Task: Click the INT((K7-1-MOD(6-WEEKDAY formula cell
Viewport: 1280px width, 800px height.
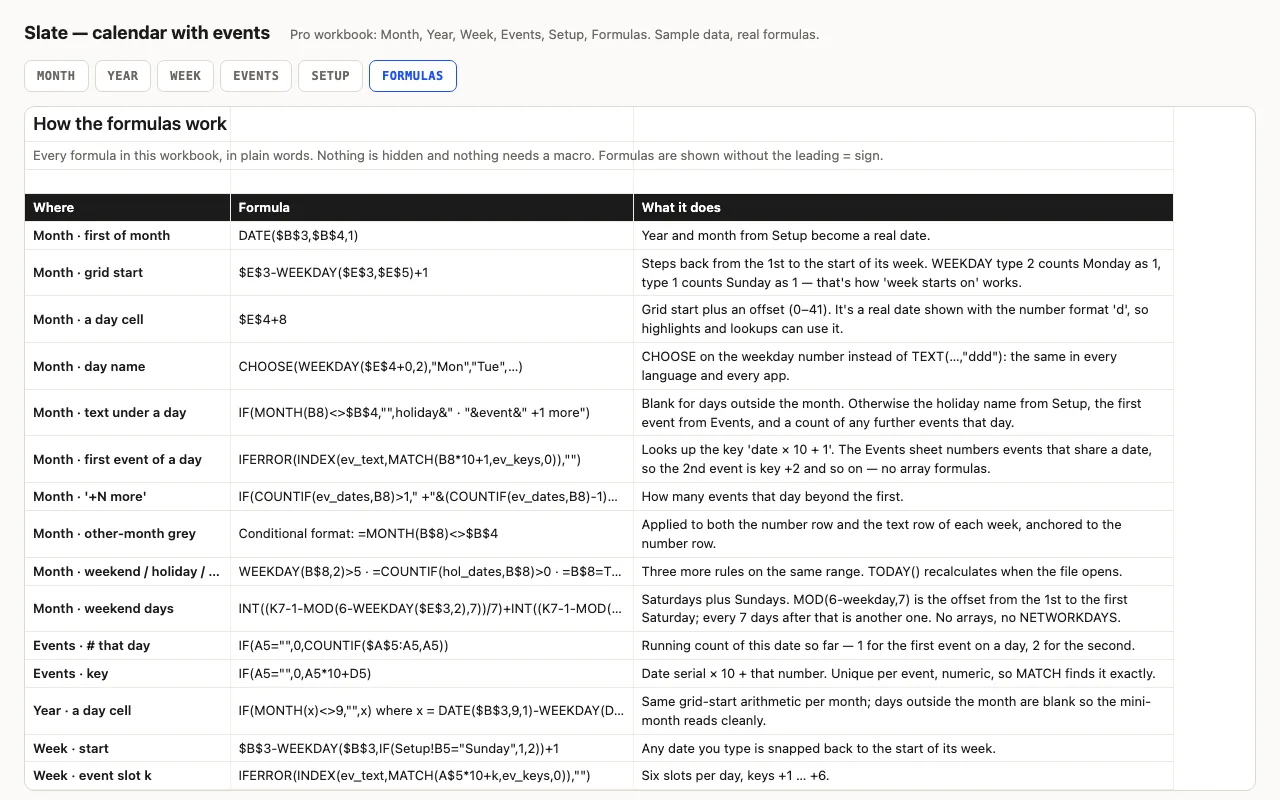Action: pyautogui.click(x=432, y=608)
